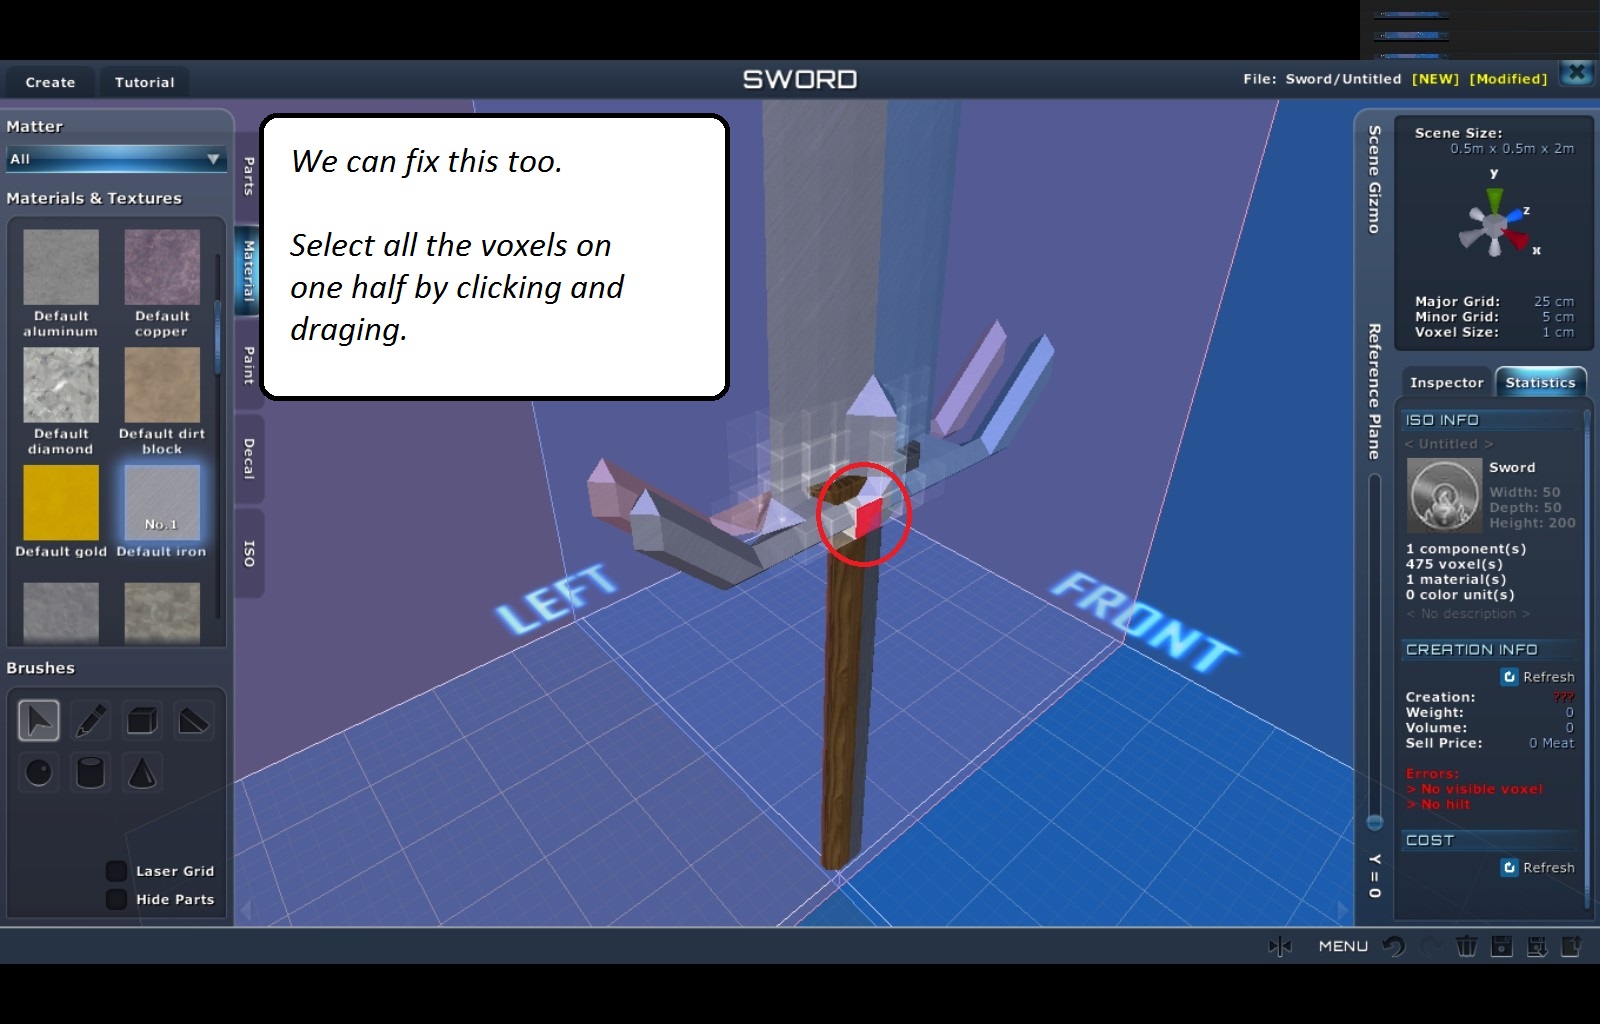
Task: Switch to the Parts side tab
Action: [x=249, y=176]
